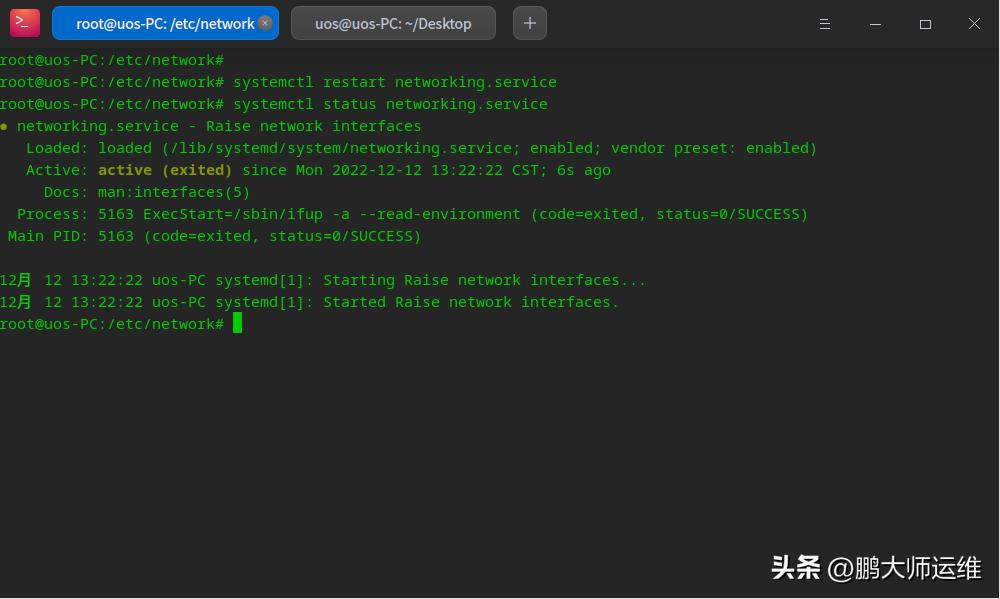This screenshot has width=1000, height=599.
Task: Click the 'systemctl restart networking.service' command line
Action: 278,82
